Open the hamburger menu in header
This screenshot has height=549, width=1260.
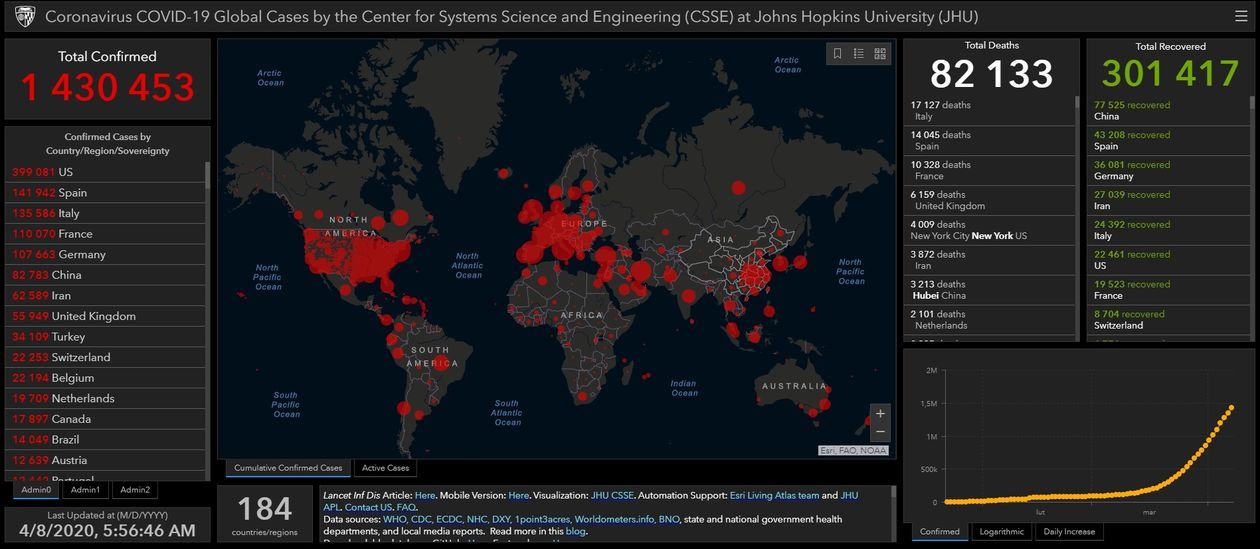(x=1241, y=16)
